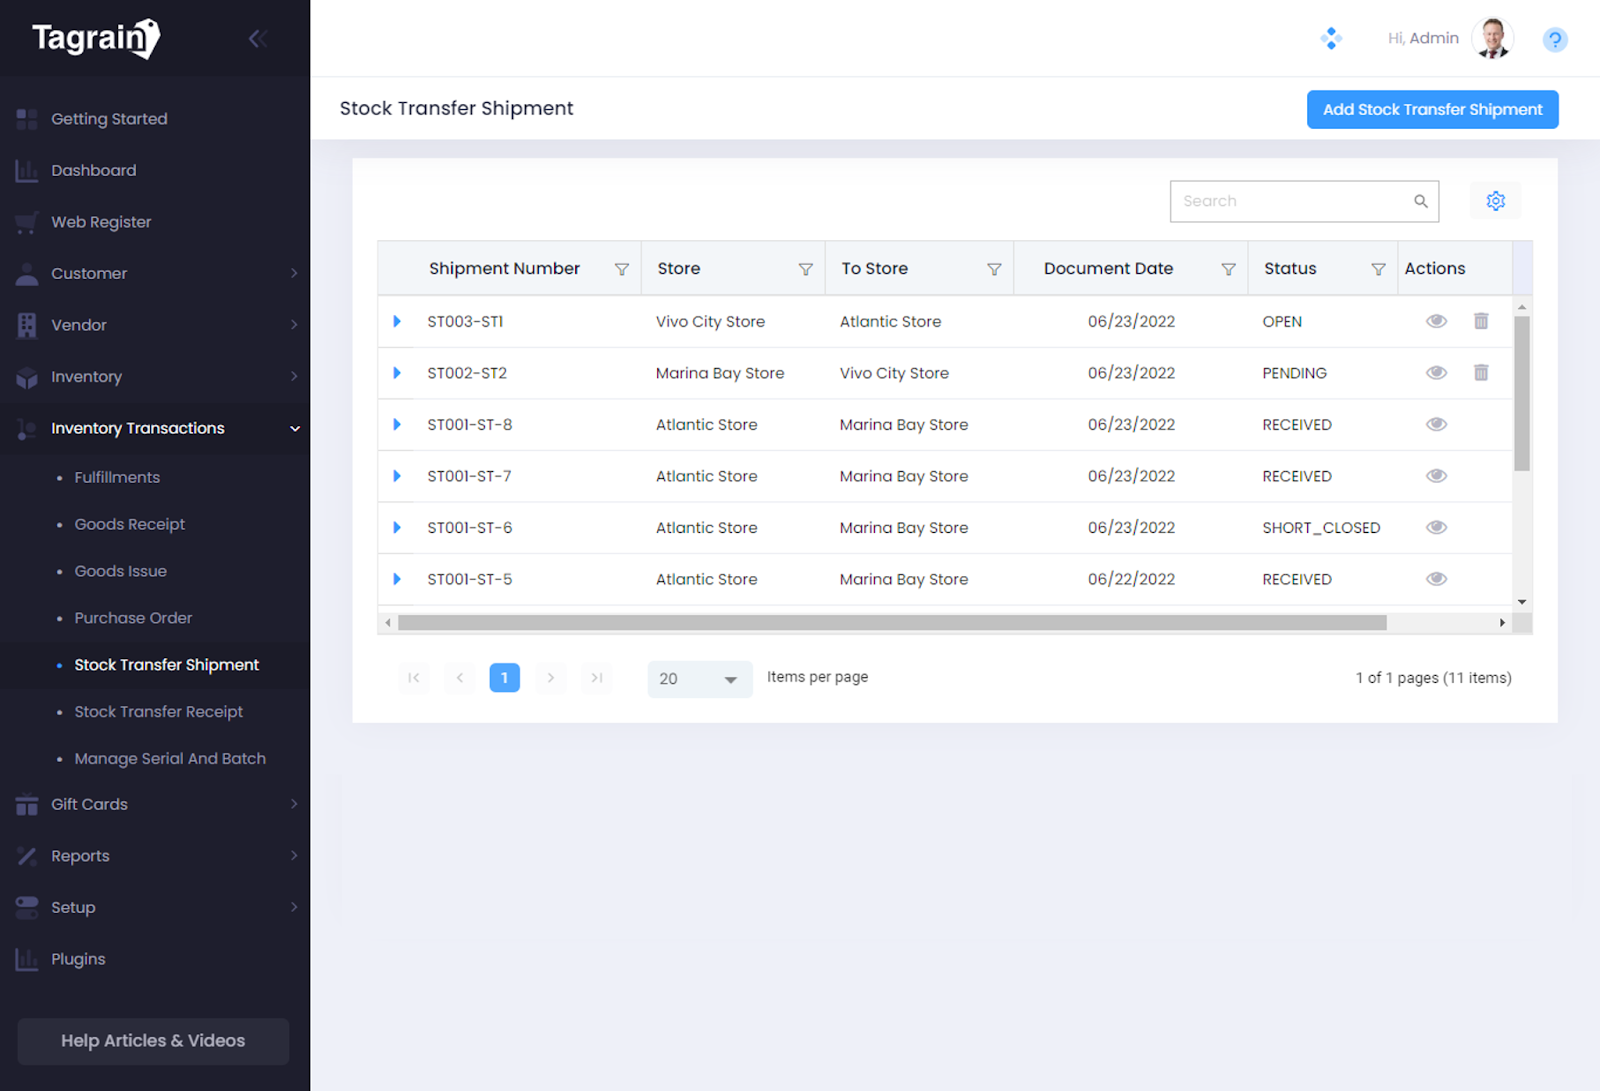The height and width of the screenshot is (1091, 1600).
Task: Open Help Articles & Videos
Action: point(153,1040)
